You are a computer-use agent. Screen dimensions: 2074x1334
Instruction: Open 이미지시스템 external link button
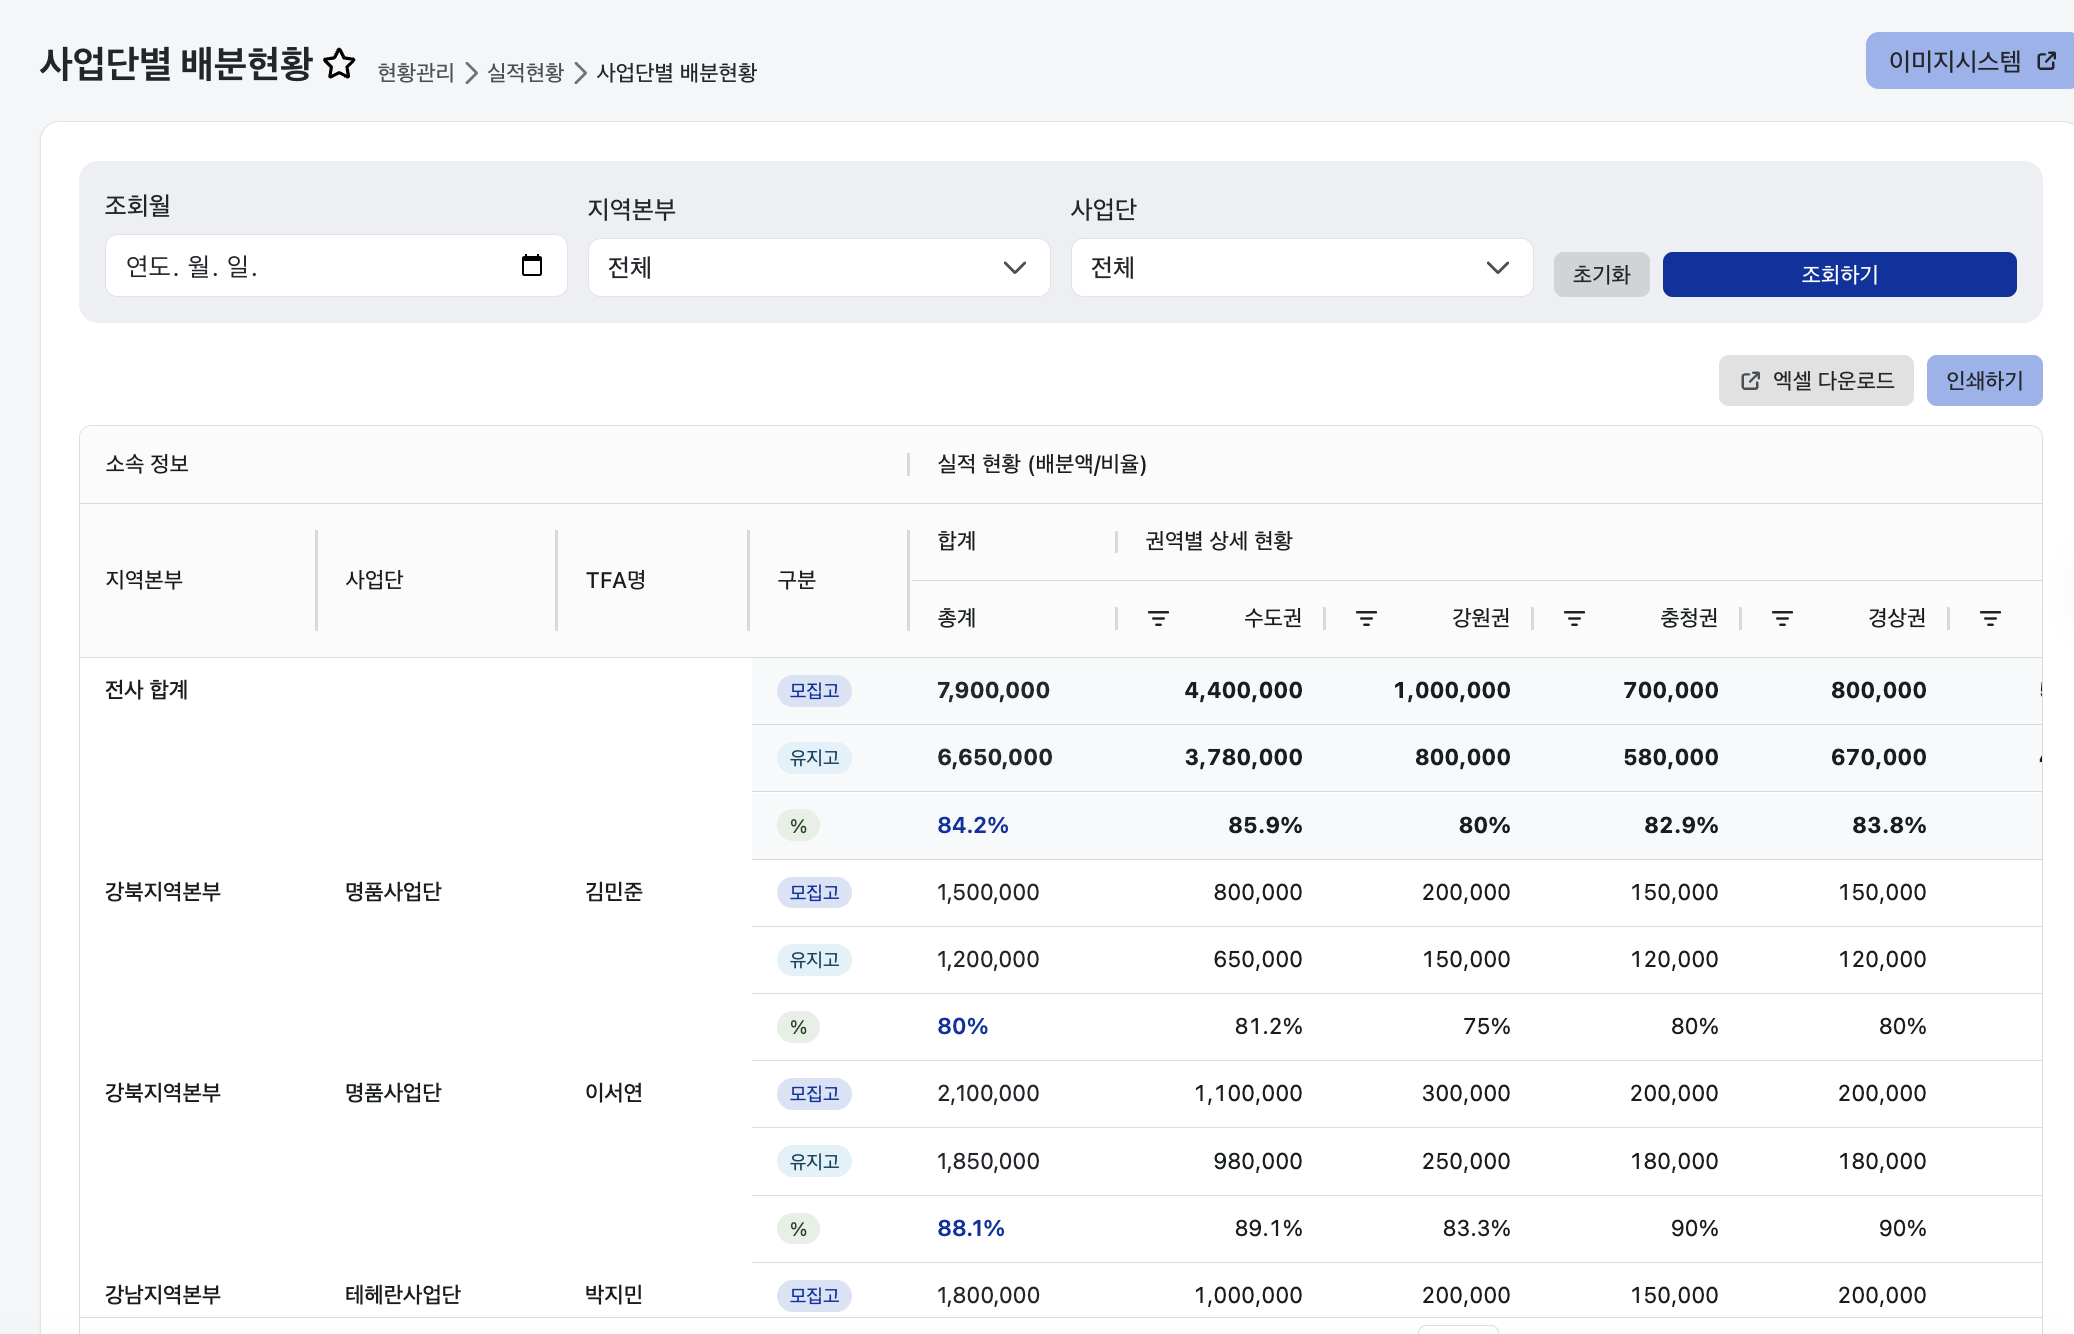[1970, 61]
